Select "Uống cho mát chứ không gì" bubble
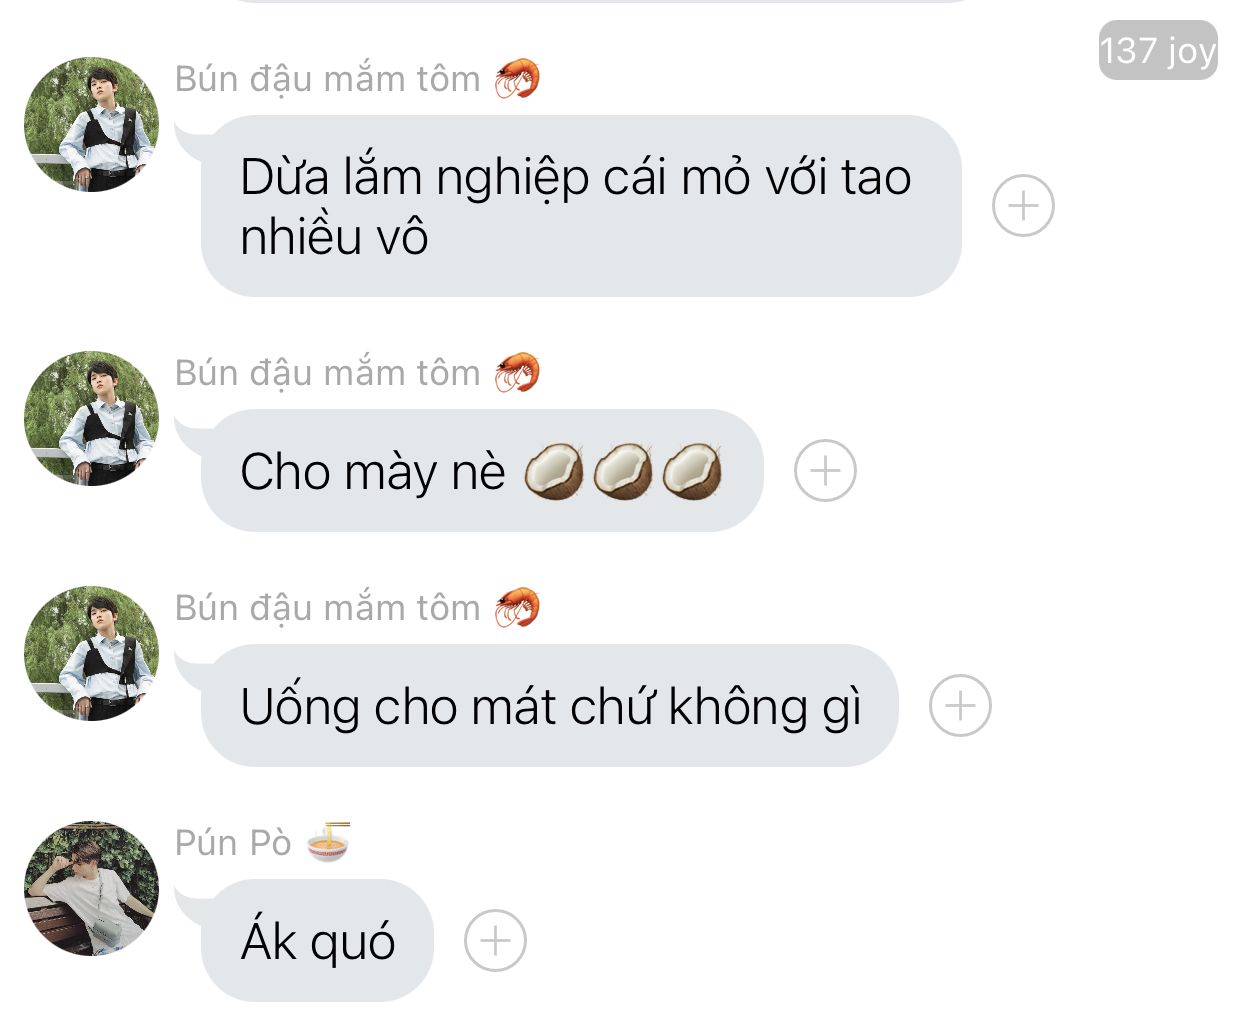 tap(549, 705)
